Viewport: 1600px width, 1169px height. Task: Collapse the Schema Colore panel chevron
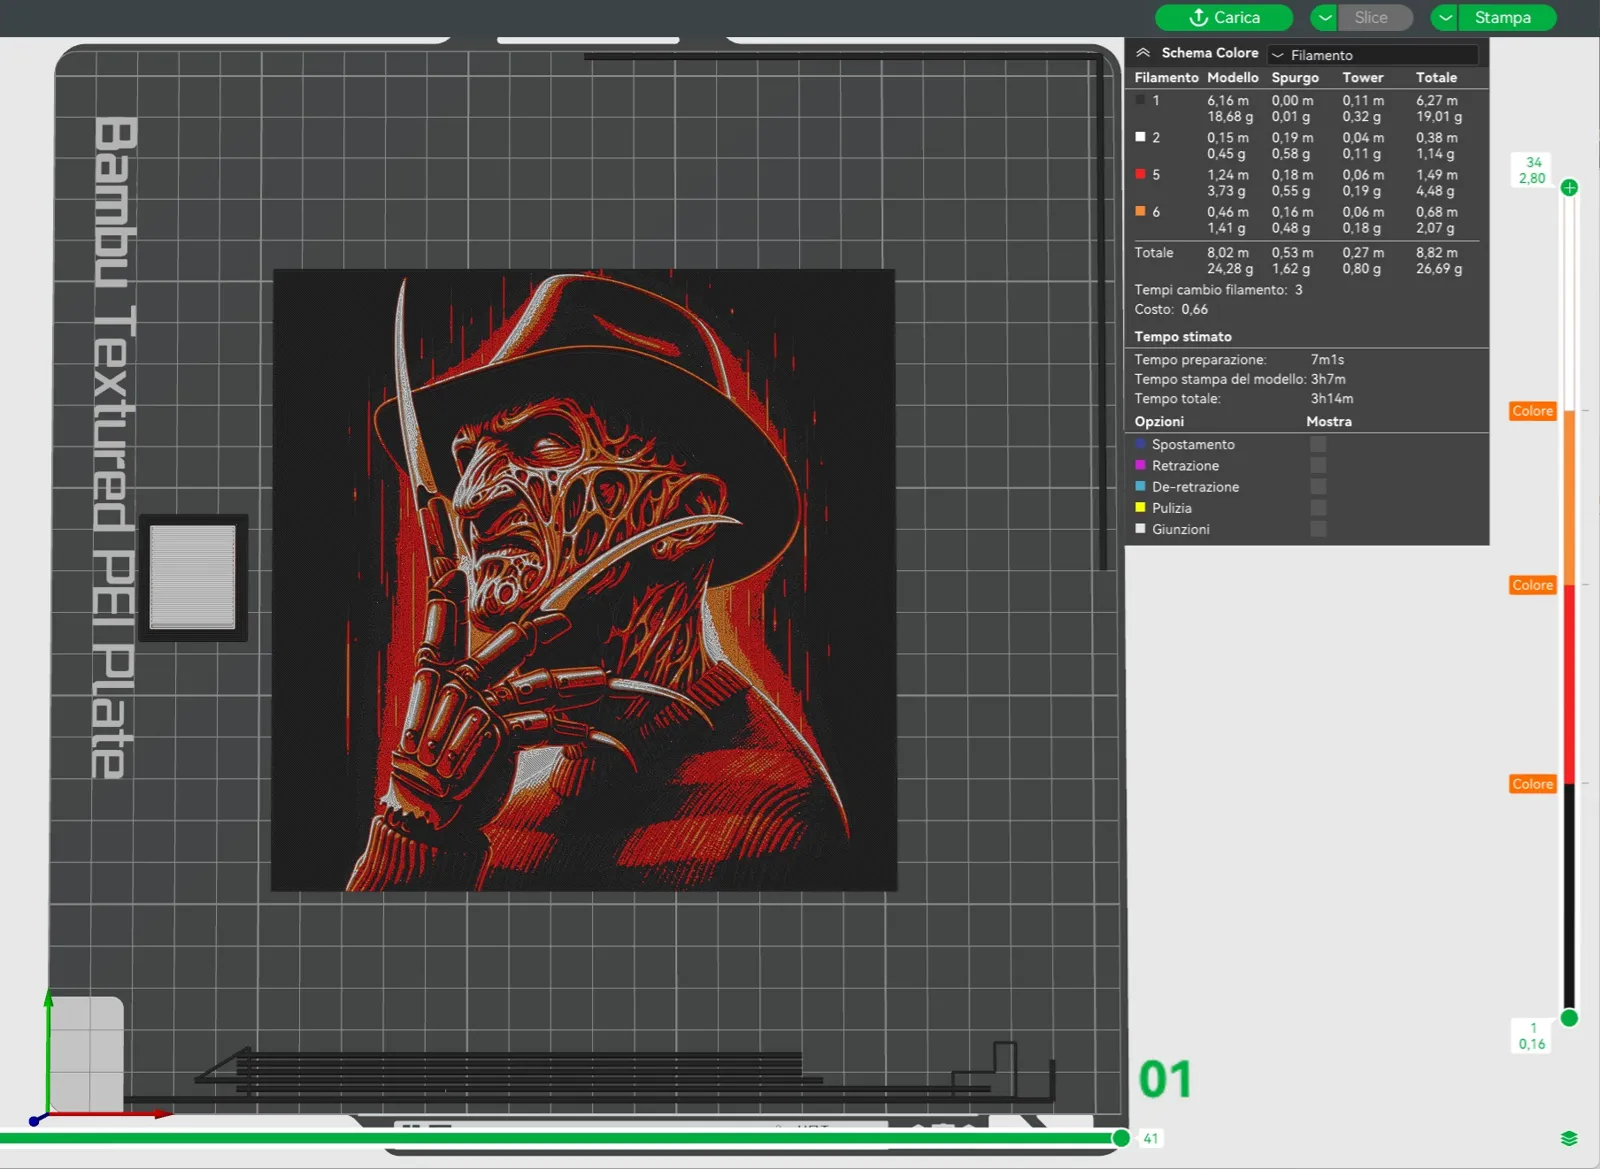click(1143, 53)
